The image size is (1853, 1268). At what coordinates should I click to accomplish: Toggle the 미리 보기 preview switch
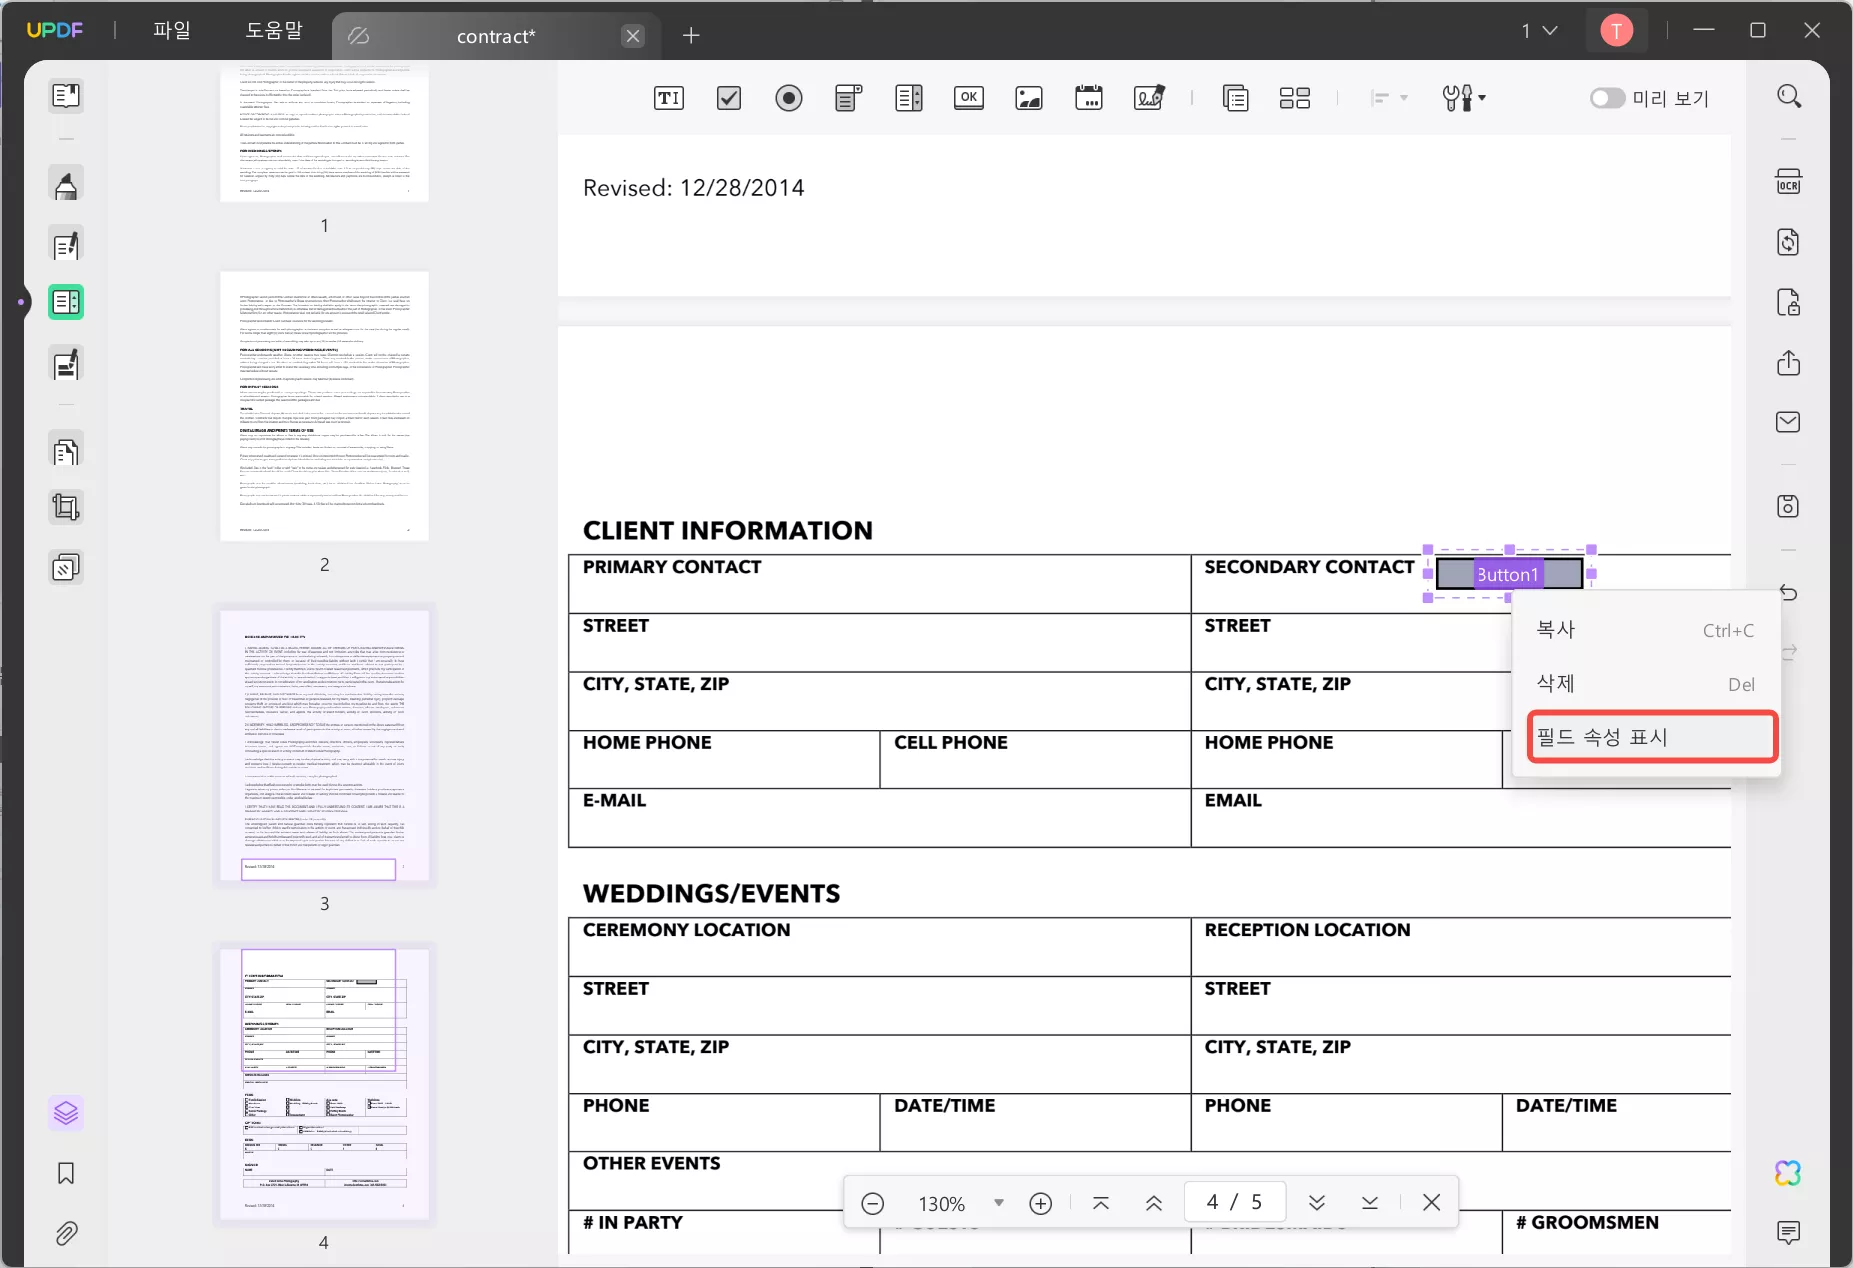[1607, 98]
